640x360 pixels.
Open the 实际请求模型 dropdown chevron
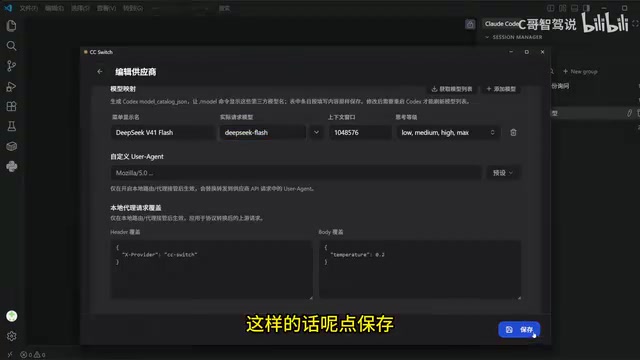tap(316, 132)
